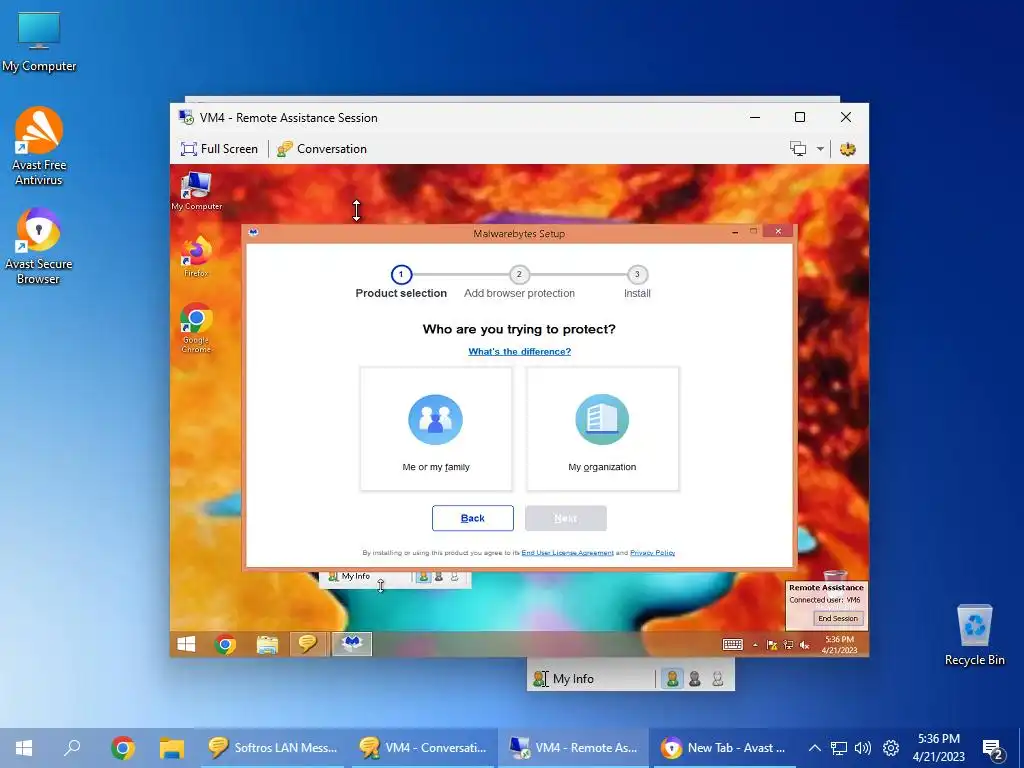The image size is (1024, 768).
Task: Click the greyed-out Next button
Action: [566, 518]
